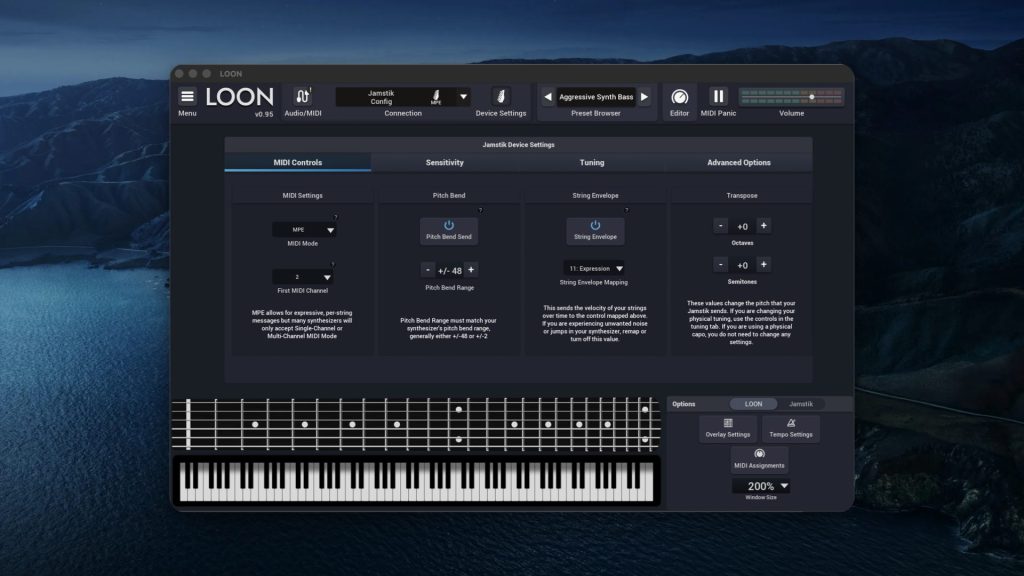1024x576 pixels.
Task: Decrease Pitch Bend Range
Action: pyautogui.click(x=428, y=270)
